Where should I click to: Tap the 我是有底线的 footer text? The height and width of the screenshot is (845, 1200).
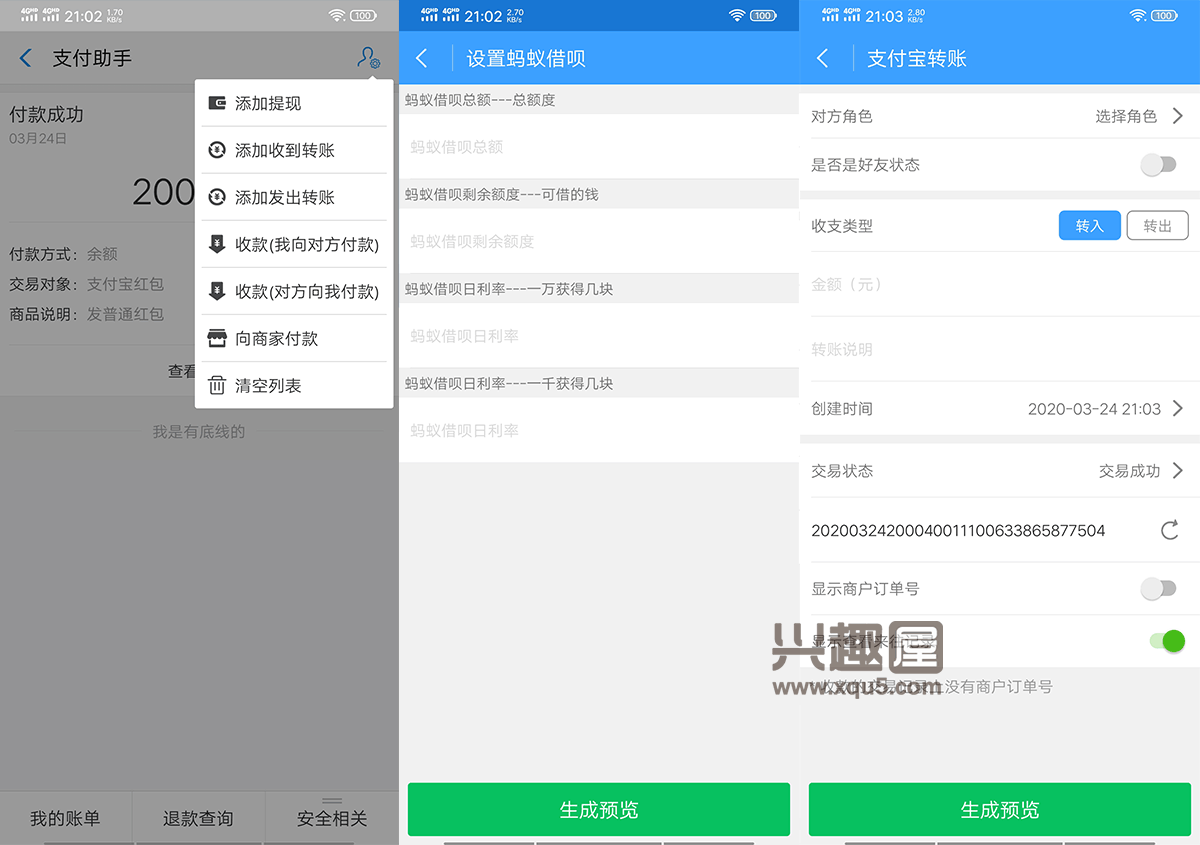coord(199,432)
